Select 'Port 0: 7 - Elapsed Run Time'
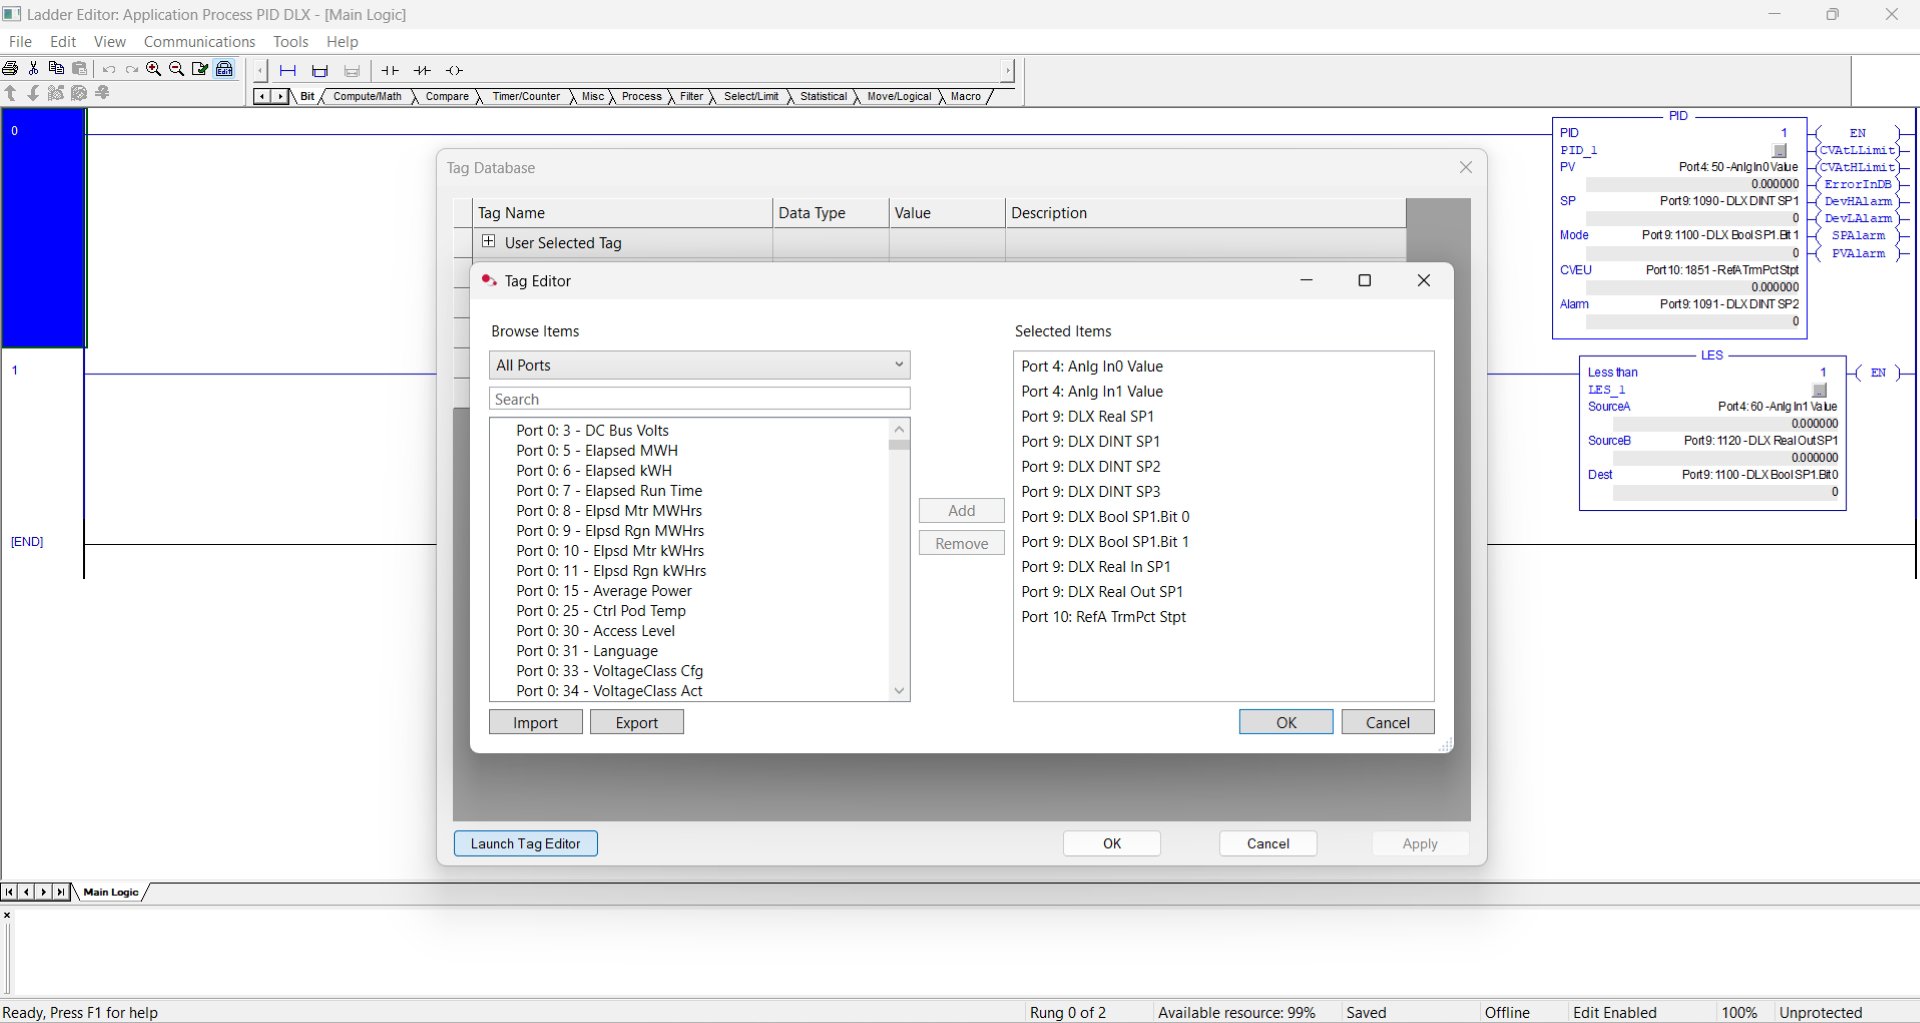This screenshot has width=1920, height=1023. tap(609, 490)
